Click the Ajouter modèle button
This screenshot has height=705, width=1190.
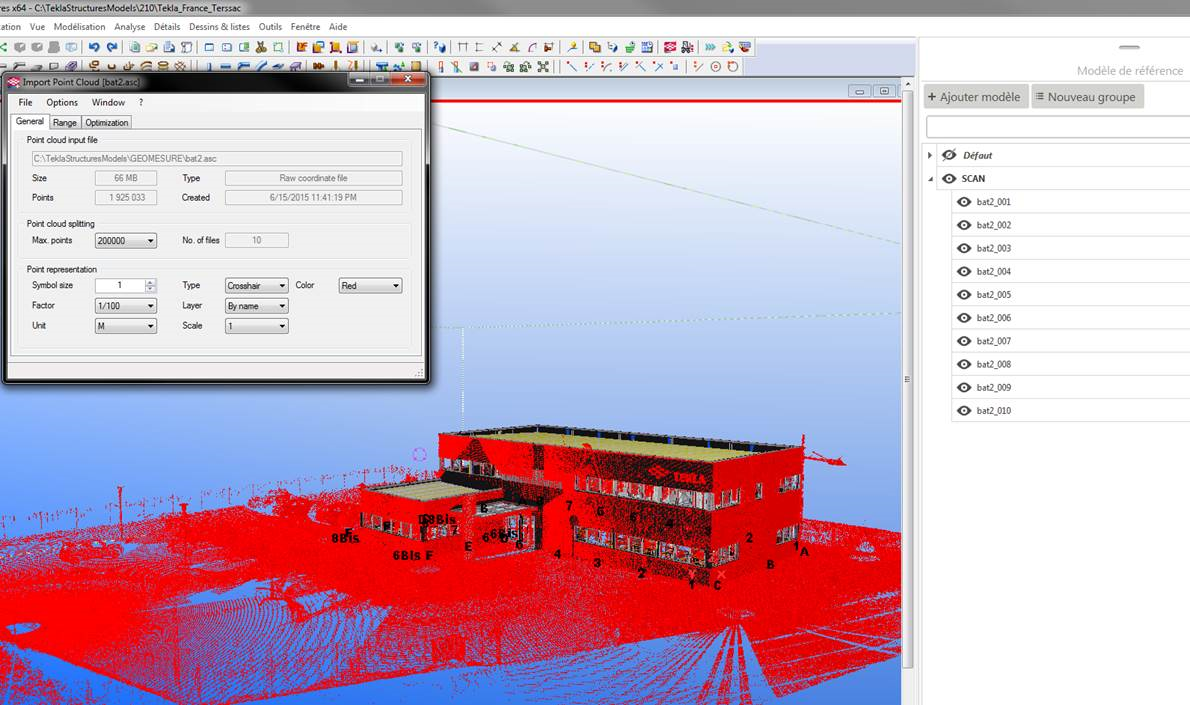(x=974, y=97)
